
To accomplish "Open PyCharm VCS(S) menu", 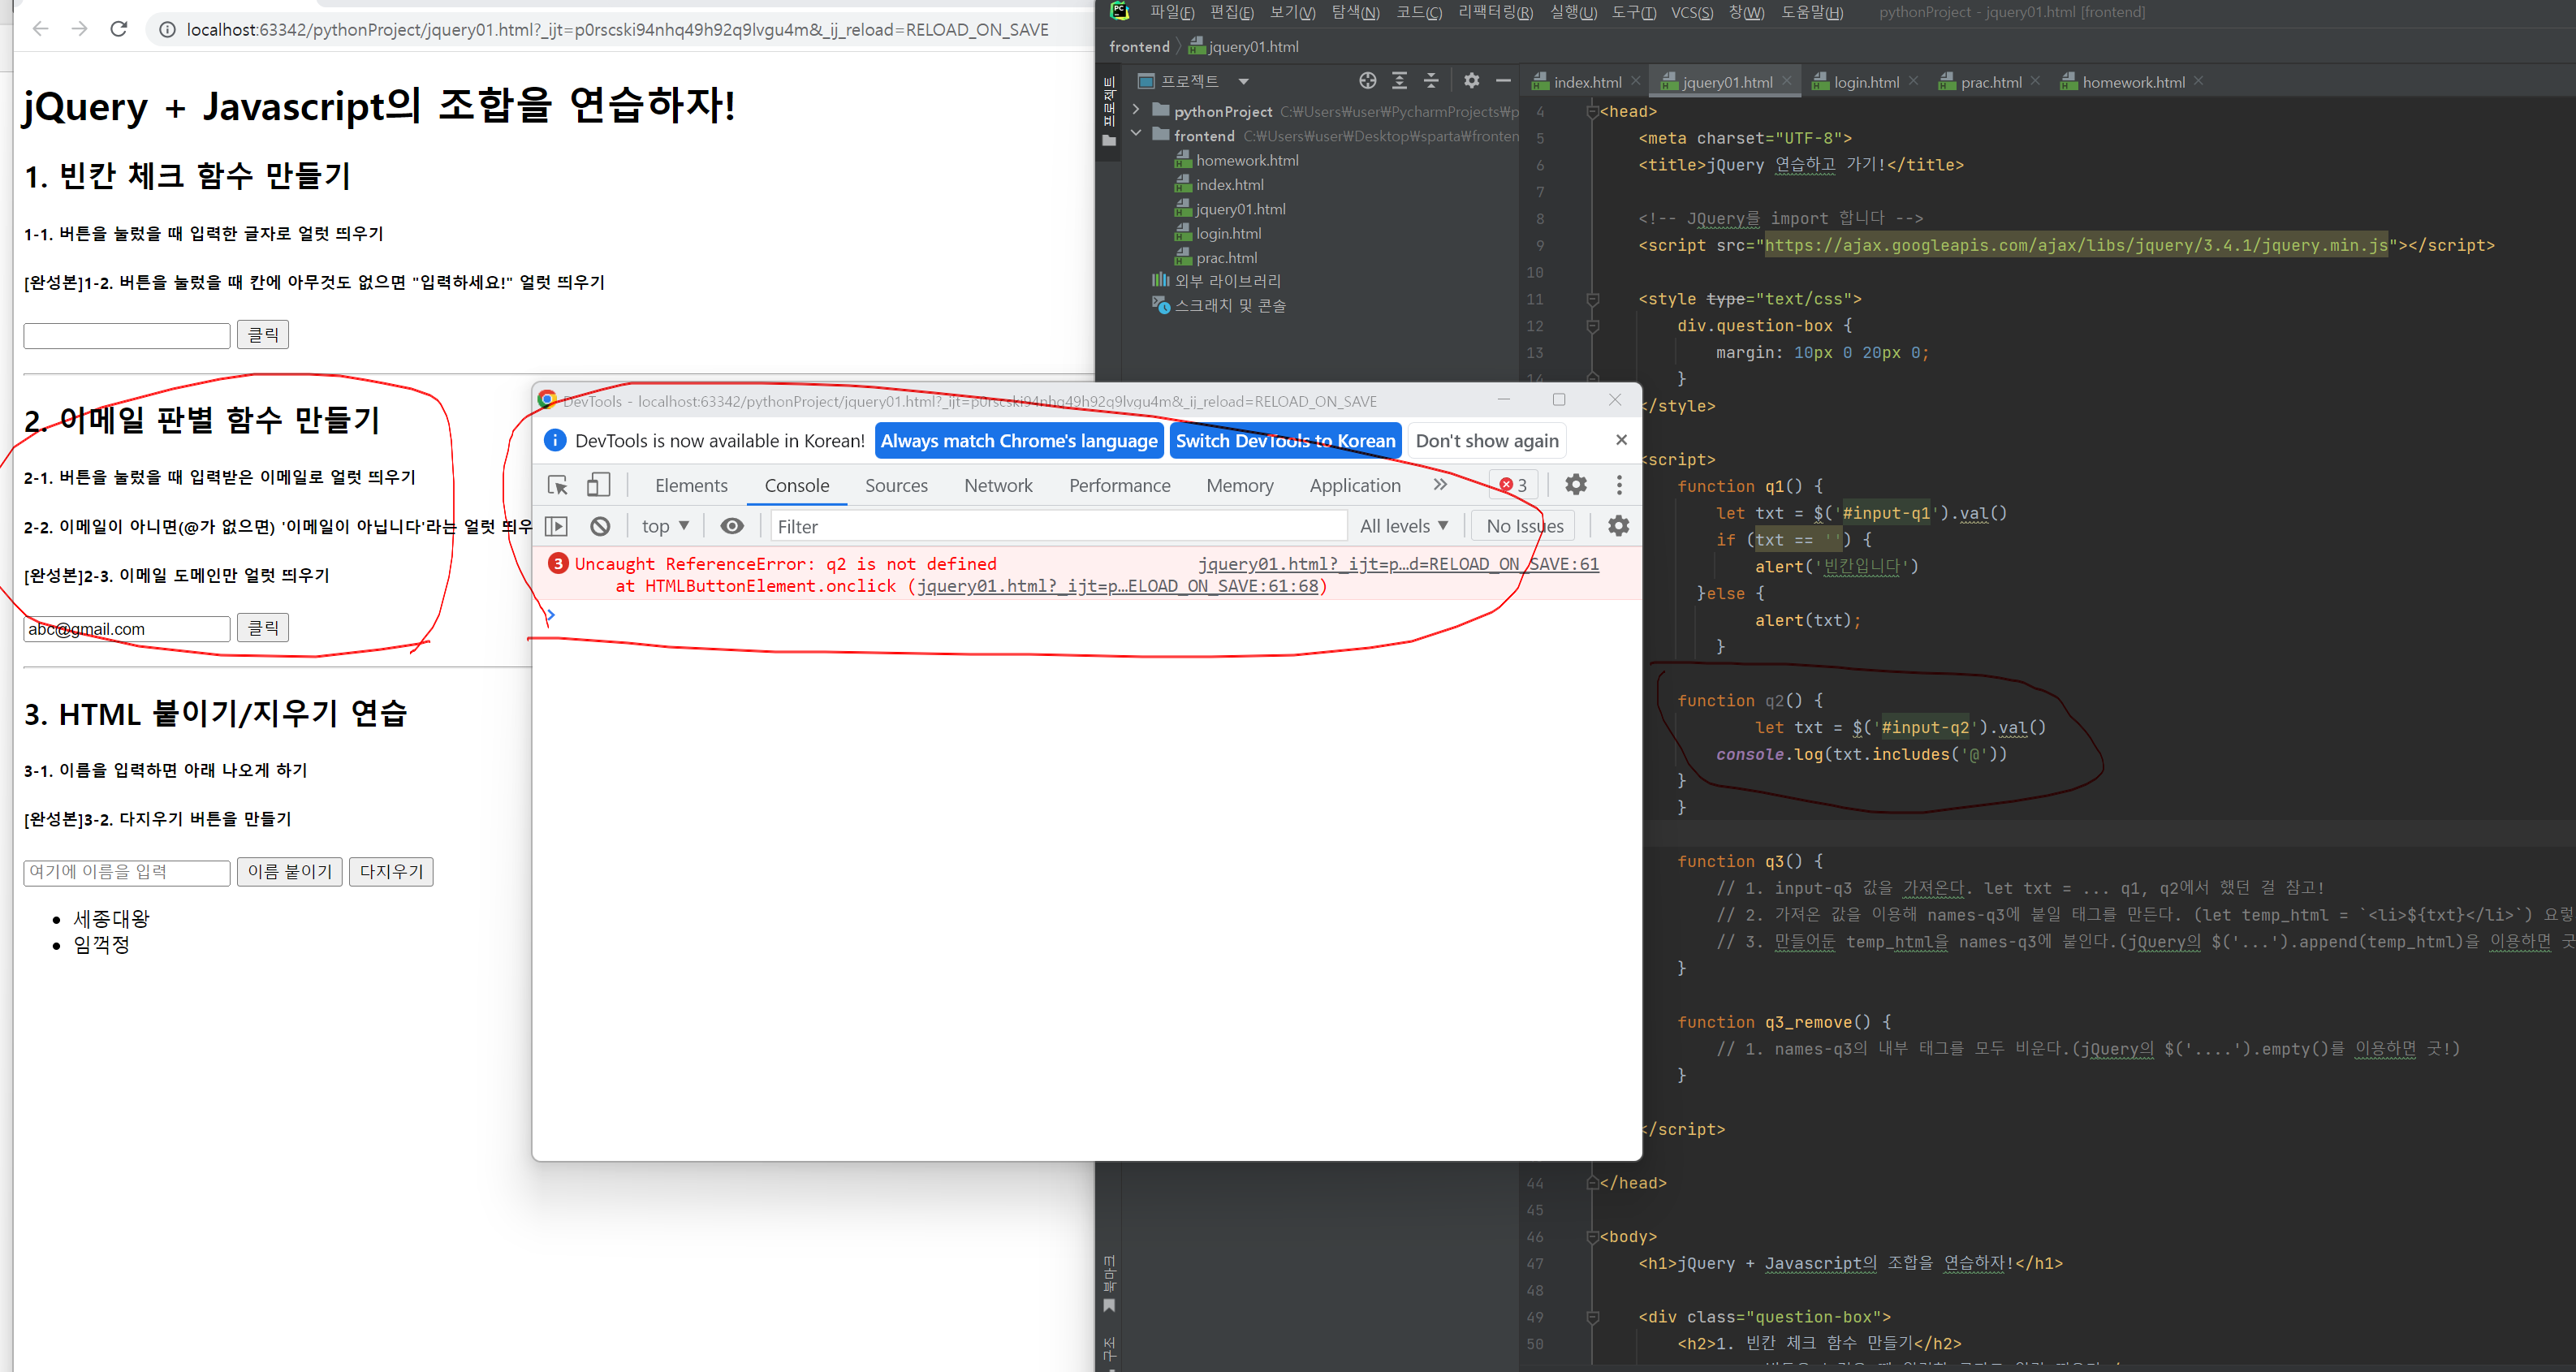I will point(1692,12).
